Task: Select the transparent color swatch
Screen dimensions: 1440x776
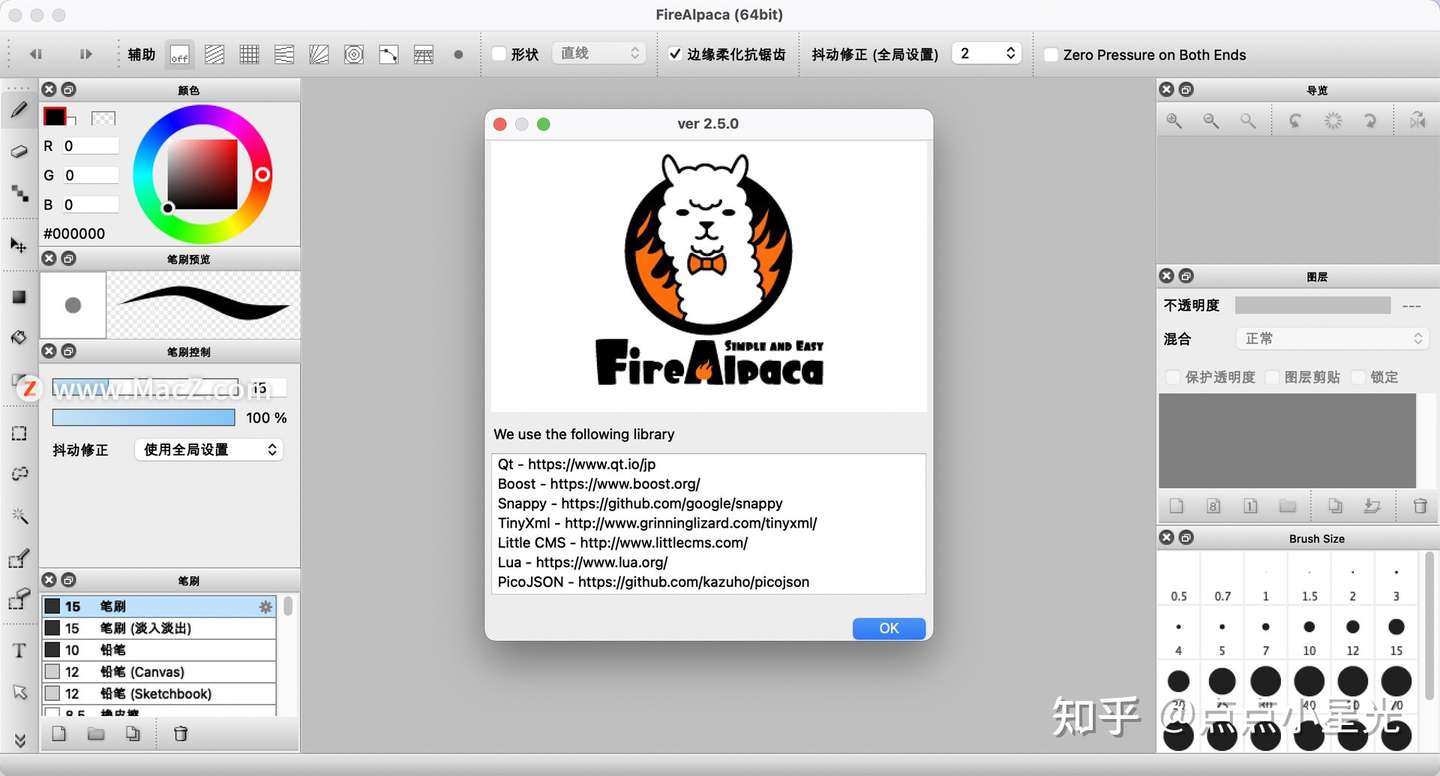Action: pyautogui.click(x=103, y=118)
